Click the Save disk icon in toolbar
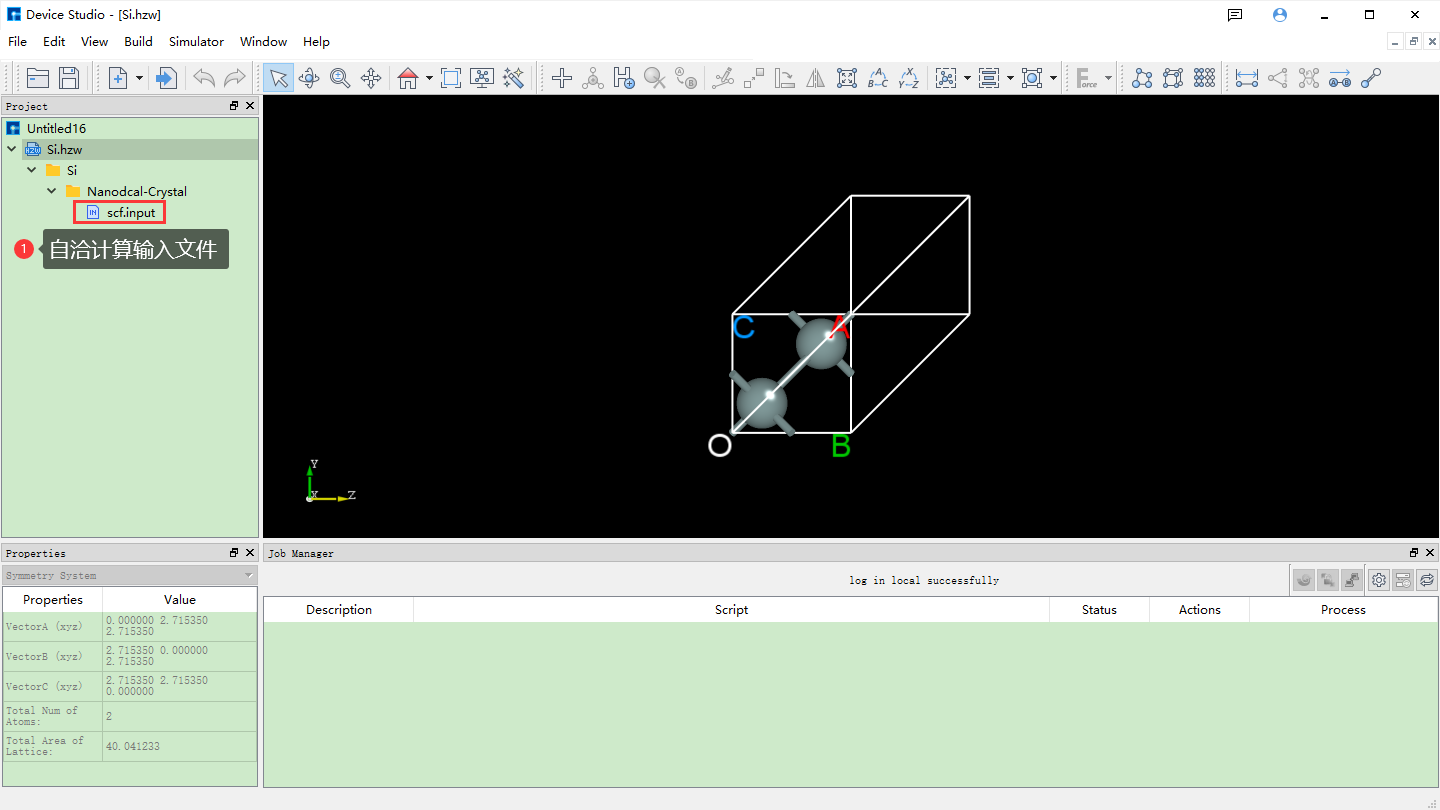1440x810 pixels. 69,78
